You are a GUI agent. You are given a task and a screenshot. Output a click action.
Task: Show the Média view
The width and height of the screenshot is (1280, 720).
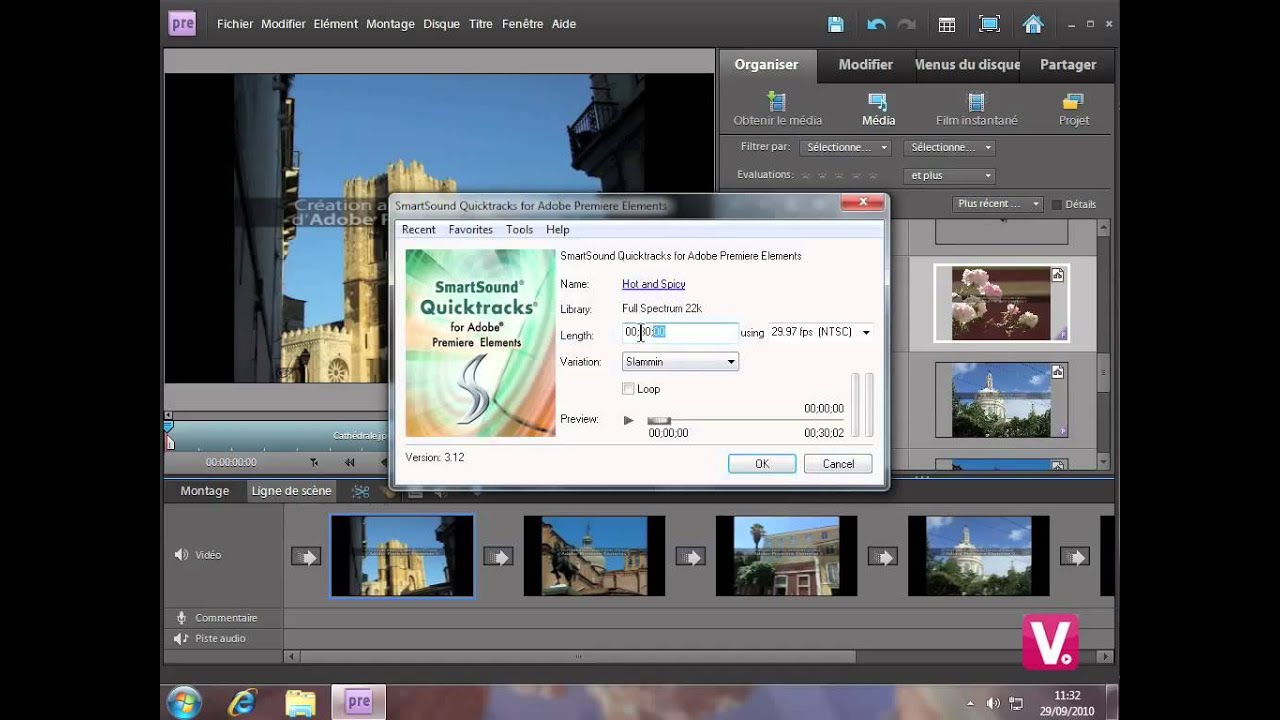pyautogui.click(x=878, y=109)
